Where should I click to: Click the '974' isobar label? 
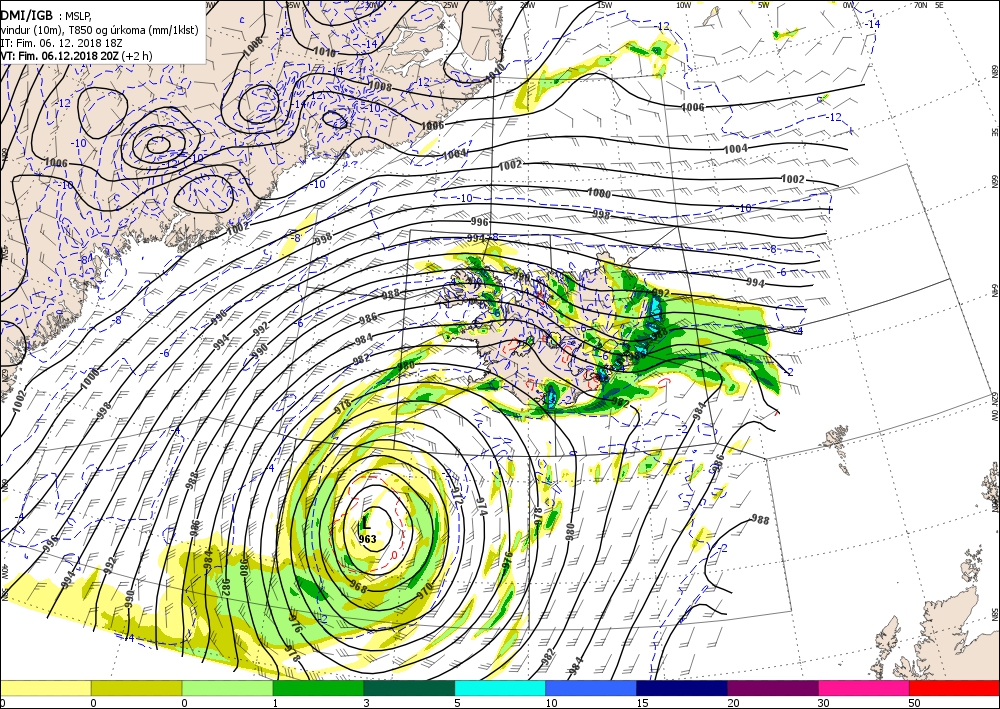coord(481,508)
